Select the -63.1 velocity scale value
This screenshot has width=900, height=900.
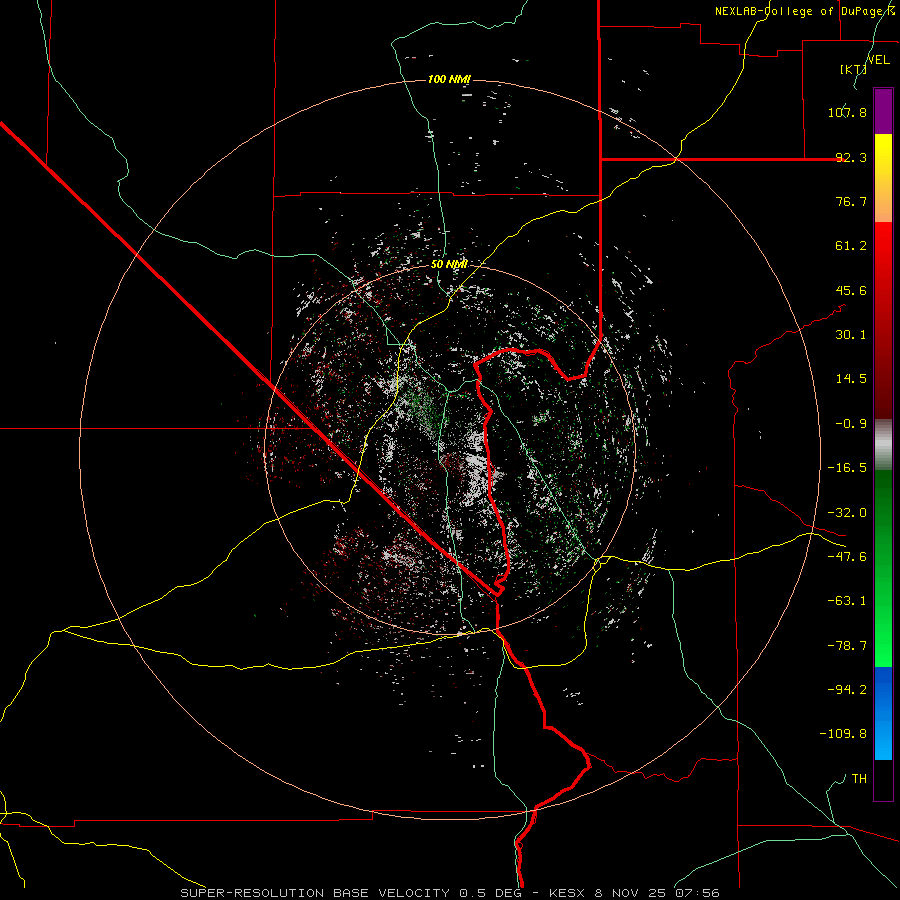(847, 601)
